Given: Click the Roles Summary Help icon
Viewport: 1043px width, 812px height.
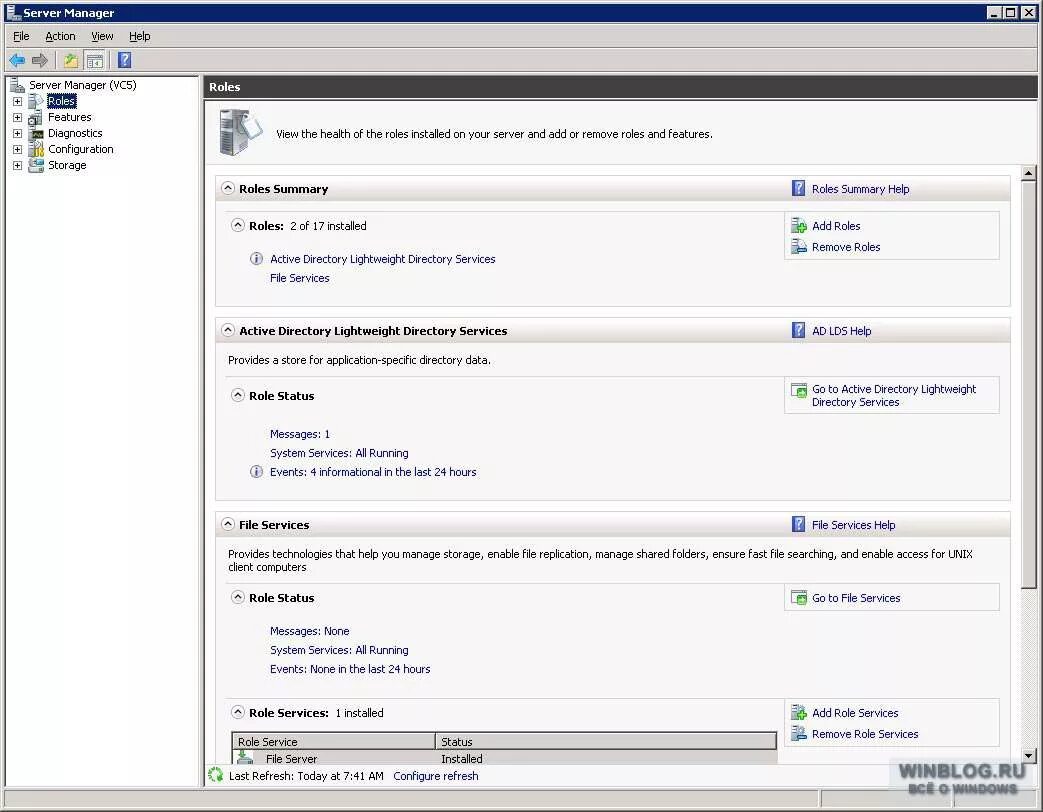Looking at the screenshot, I should point(798,189).
